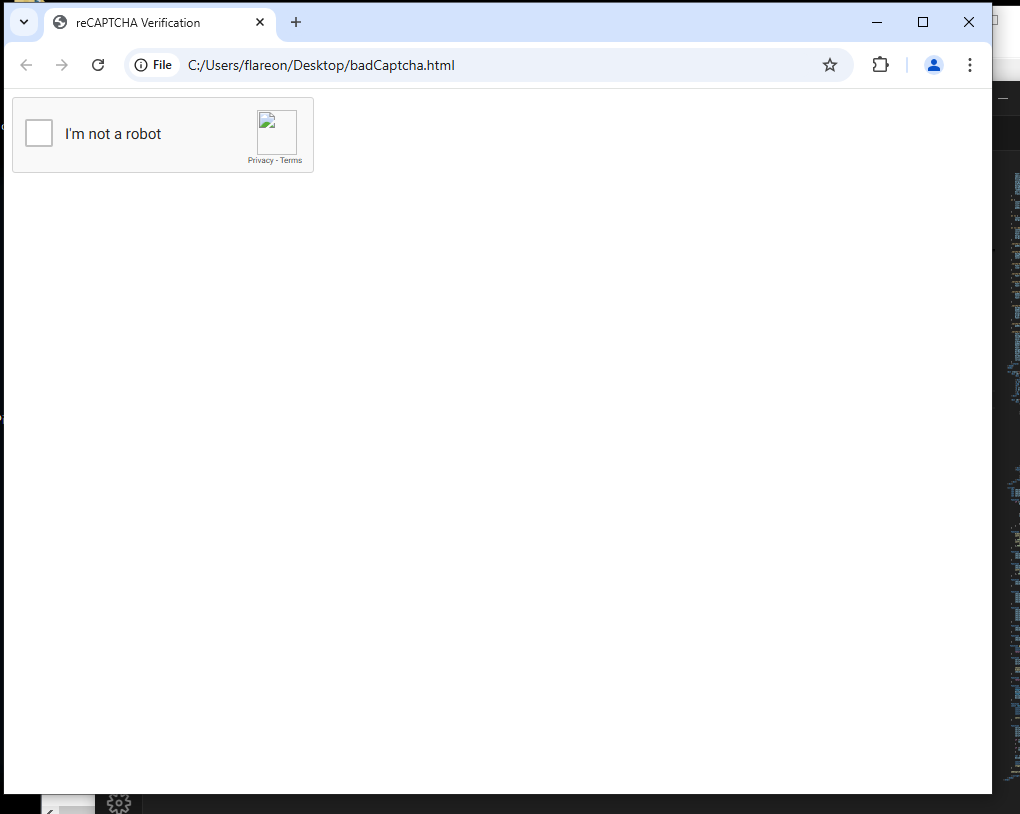
Task: Open the Privacy link in captcha
Action: pos(260,161)
